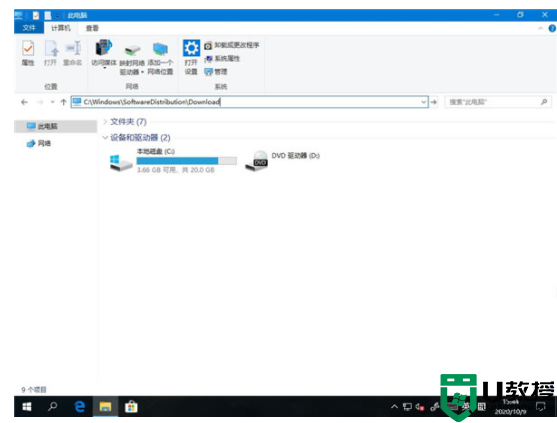Go to the address path arrow
557x423 pixels.
tap(434, 102)
